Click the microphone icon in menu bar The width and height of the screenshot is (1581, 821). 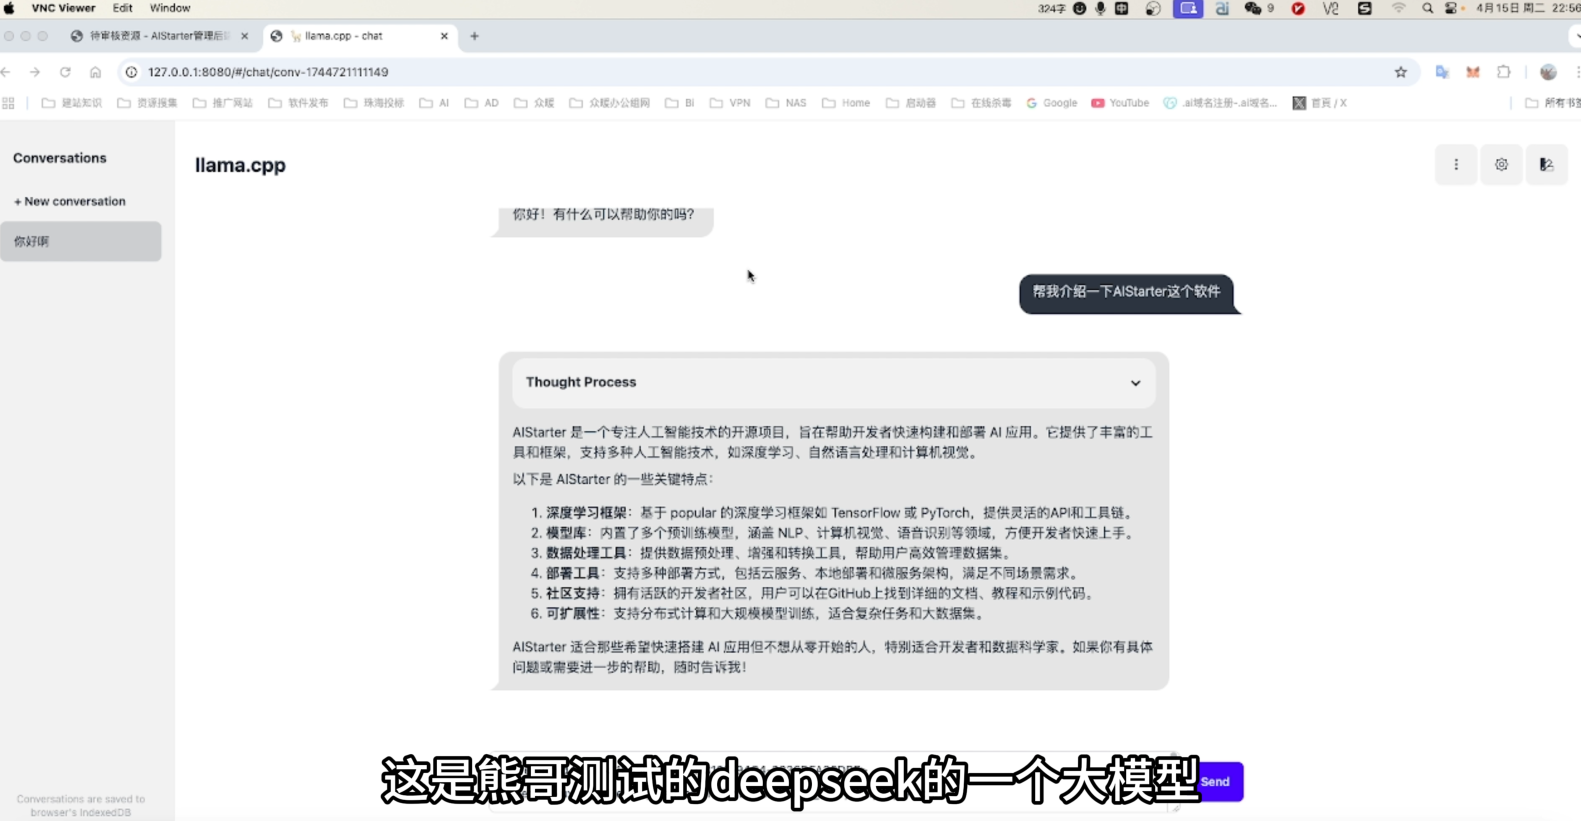pyautogui.click(x=1100, y=8)
